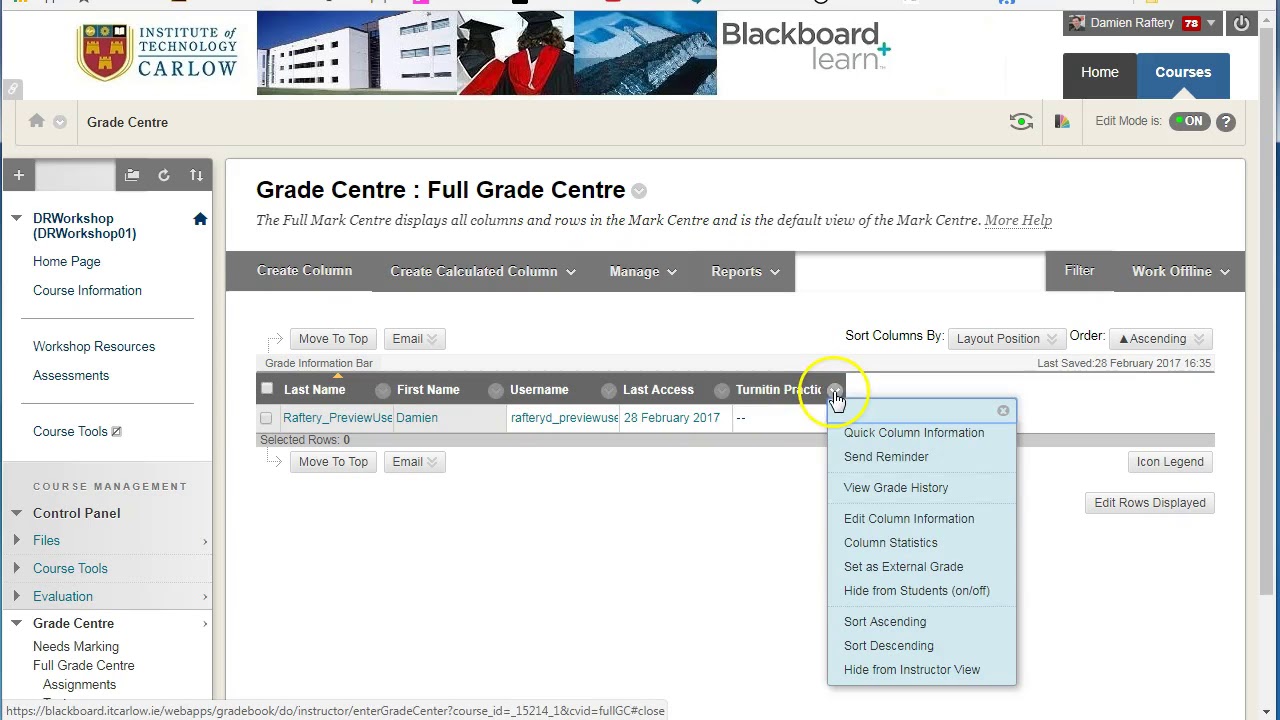Open Last Access column options chevron
The height and width of the screenshot is (720, 1280).
(x=721, y=390)
